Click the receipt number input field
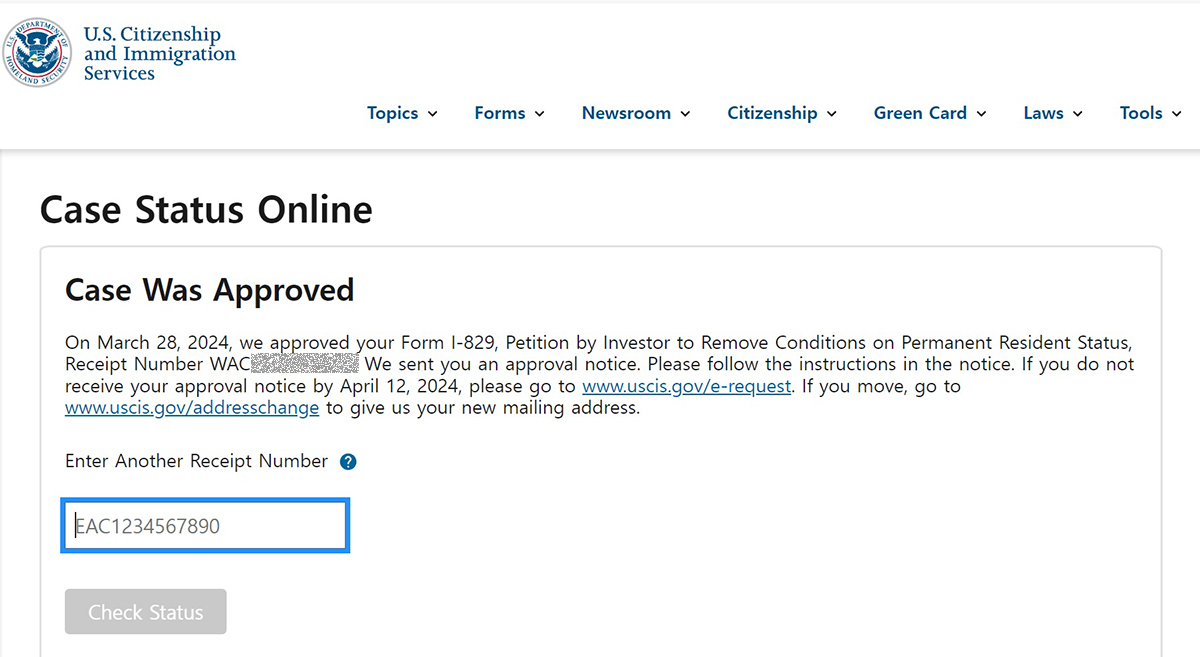 point(205,526)
